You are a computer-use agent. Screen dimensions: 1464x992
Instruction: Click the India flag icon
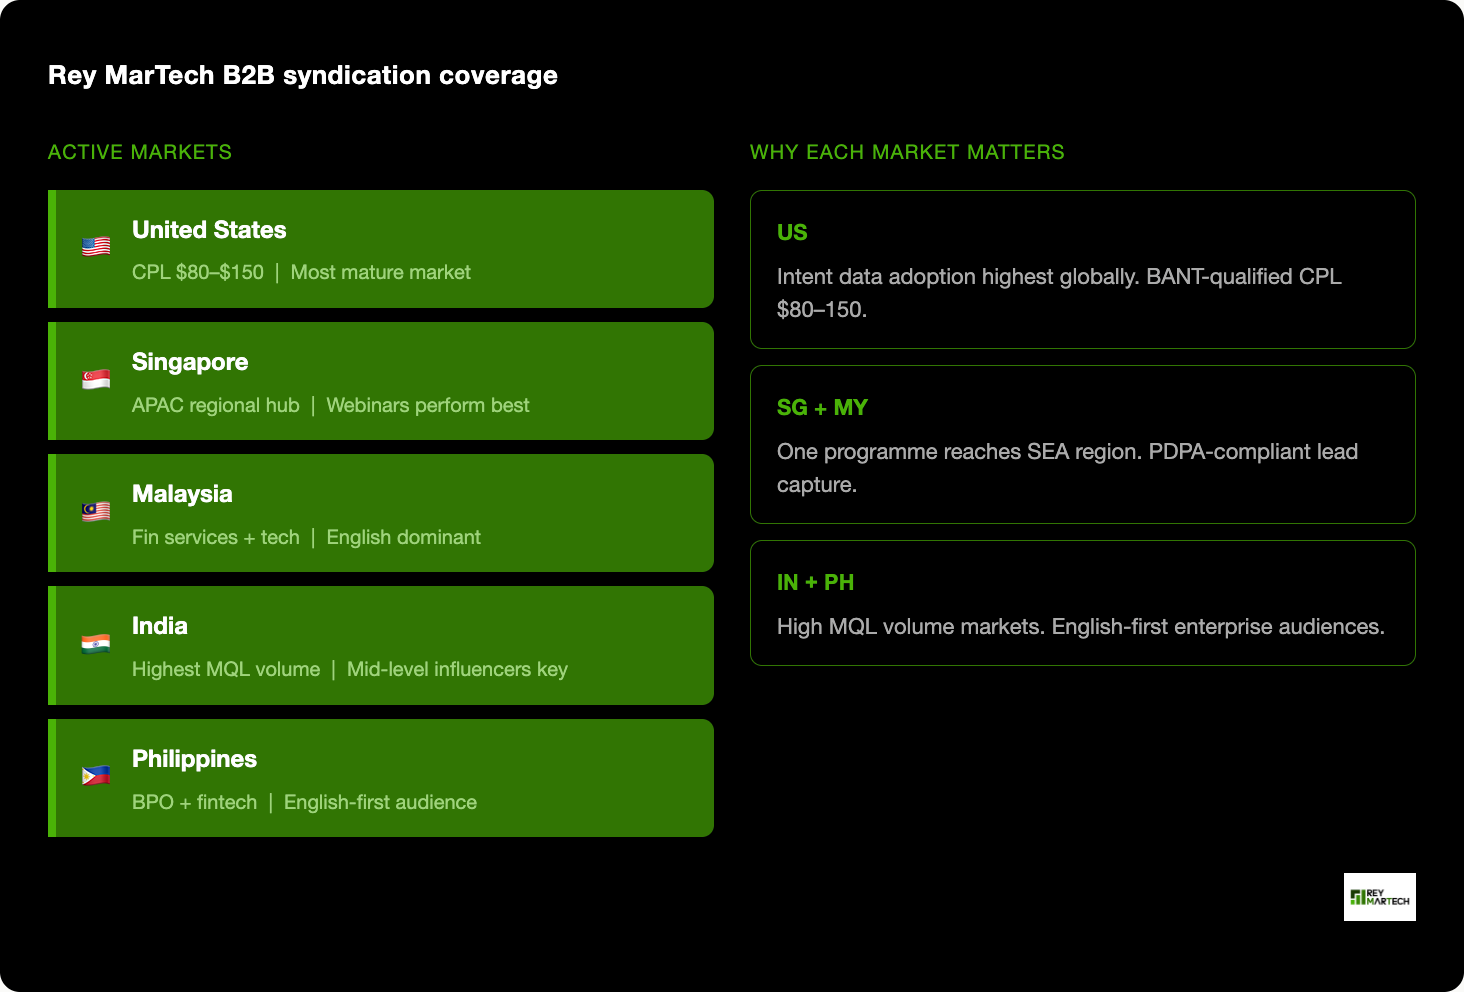click(96, 644)
